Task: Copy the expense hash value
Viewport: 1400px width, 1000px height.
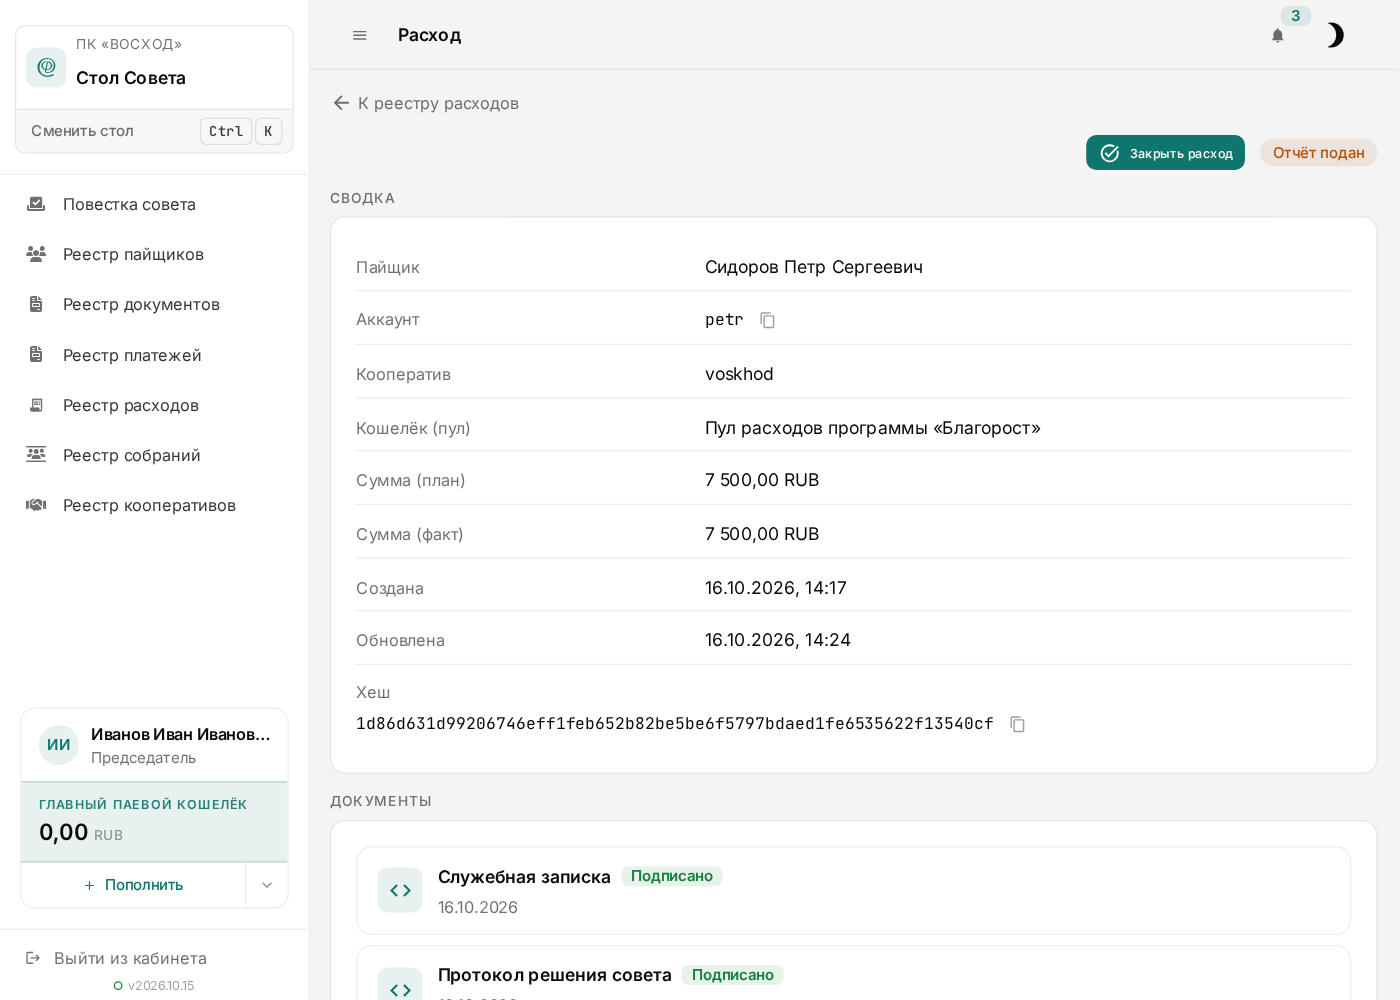Action: tap(1018, 724)
